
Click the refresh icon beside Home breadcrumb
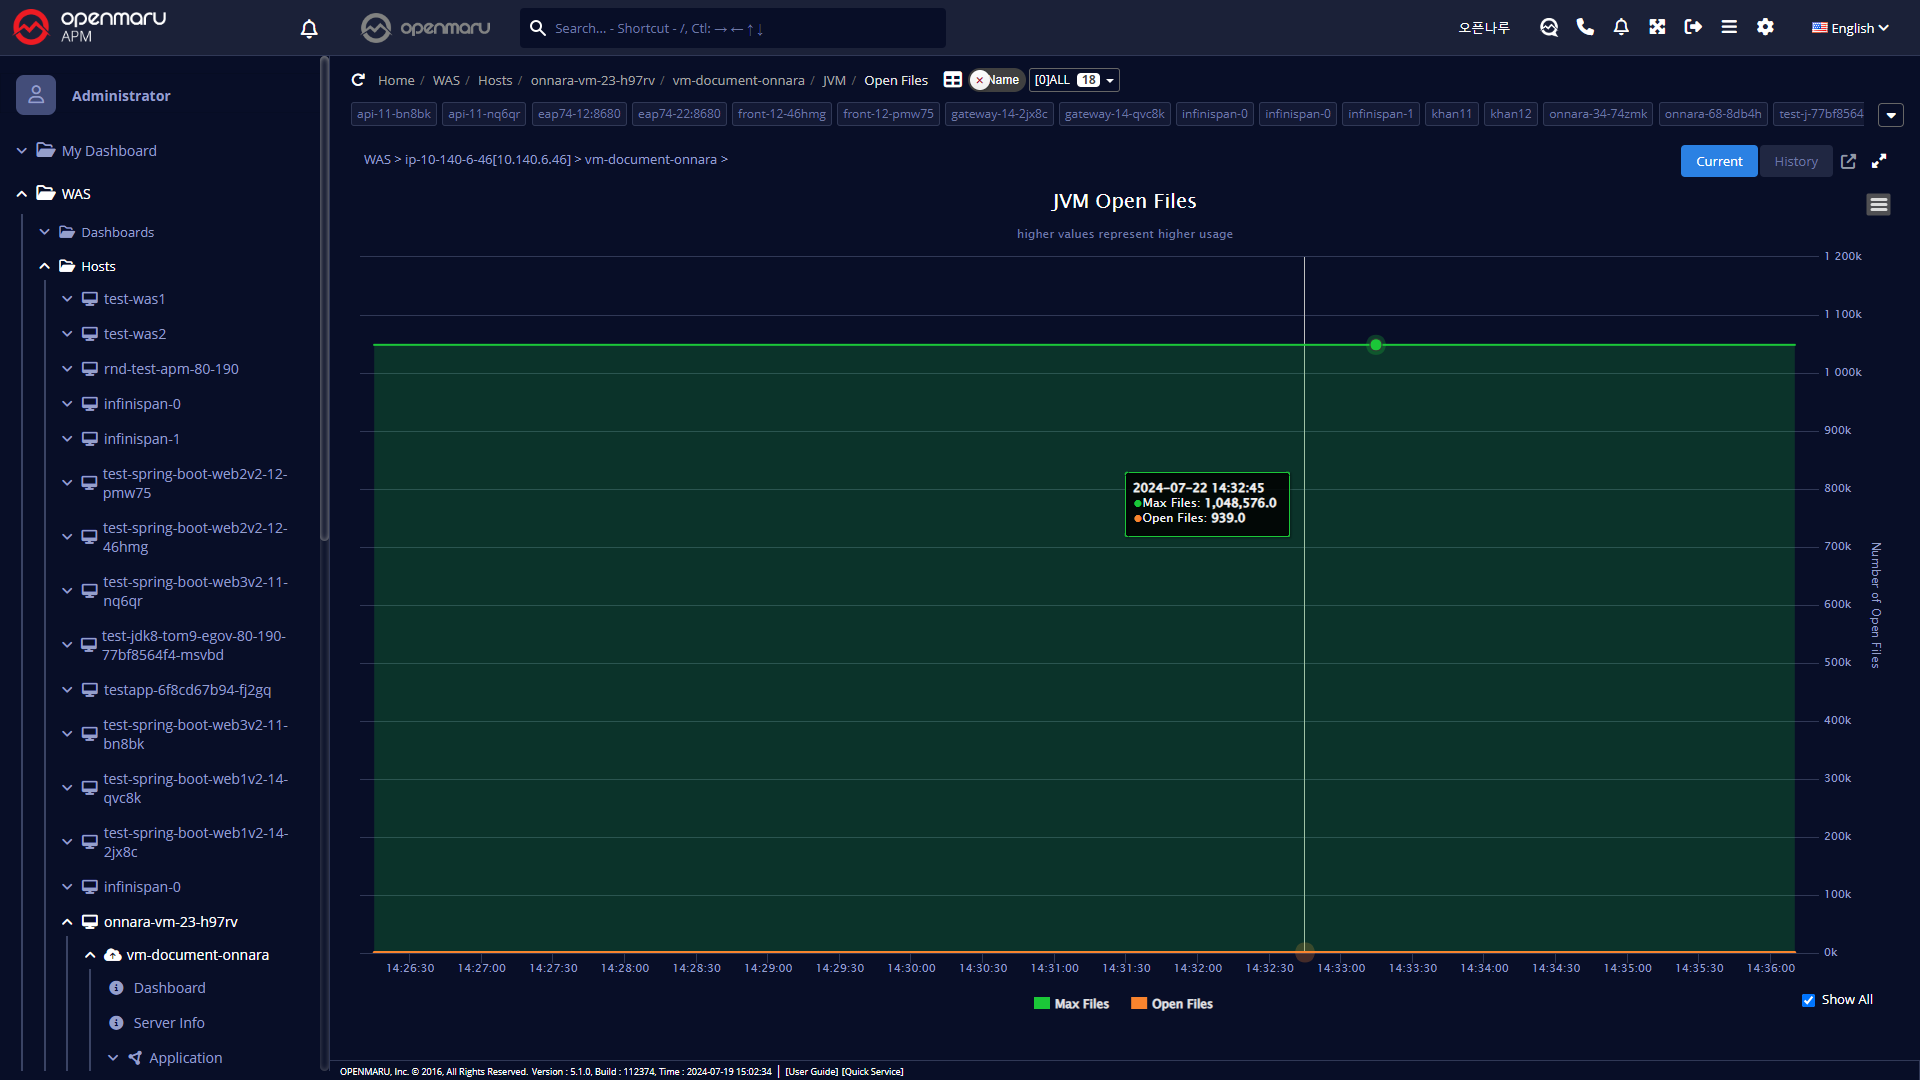point(358,80)
